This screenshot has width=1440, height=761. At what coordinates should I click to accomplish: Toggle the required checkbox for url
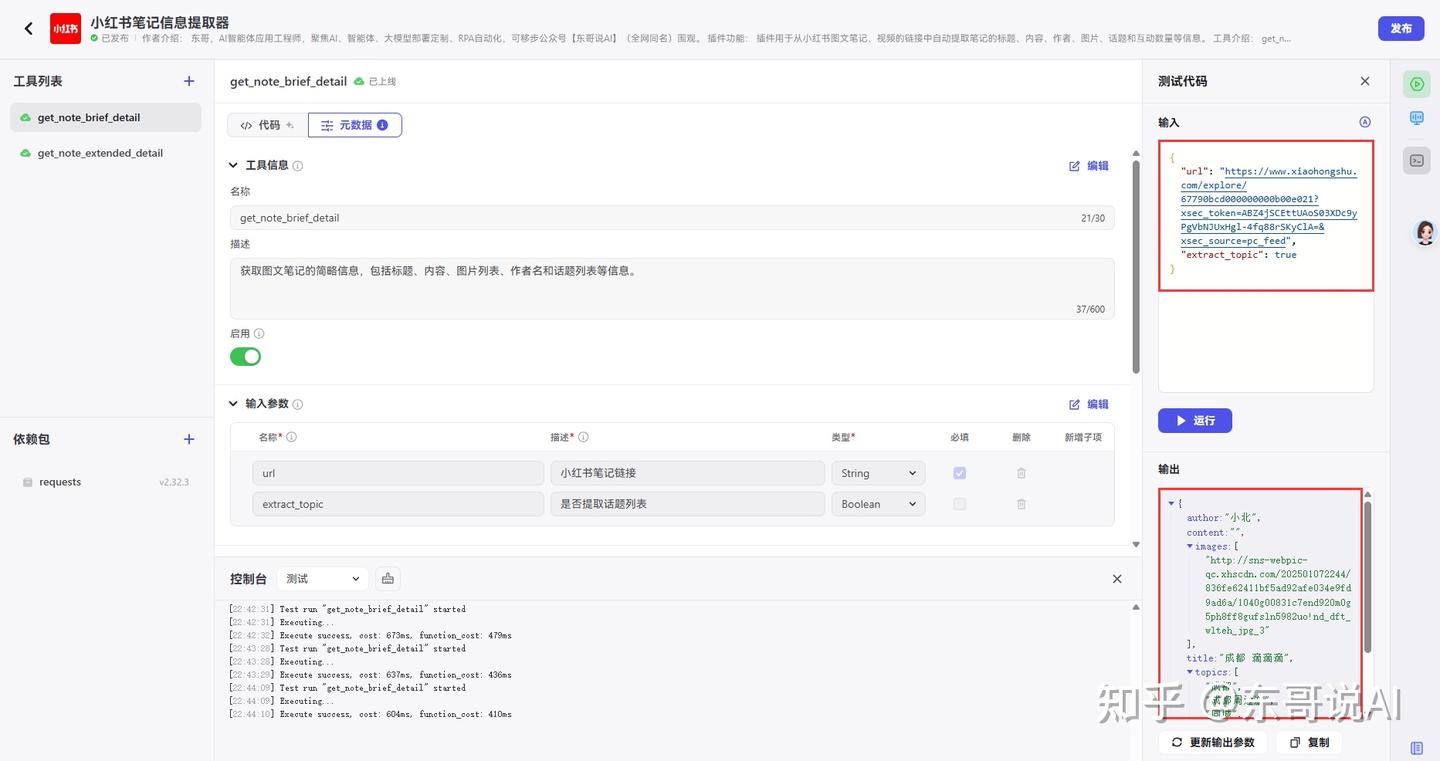coord(960,473)
